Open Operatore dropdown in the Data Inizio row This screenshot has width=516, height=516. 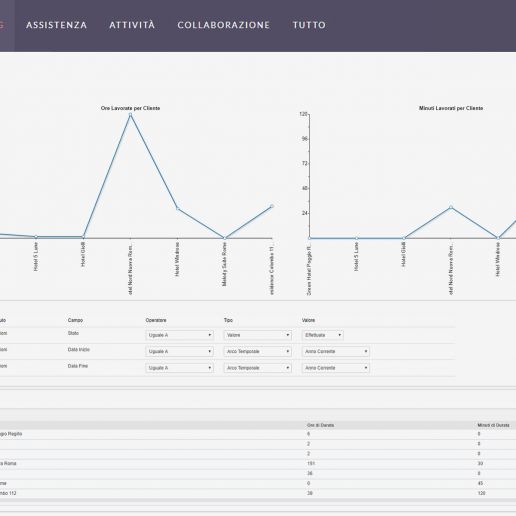(x=180, y=351)
